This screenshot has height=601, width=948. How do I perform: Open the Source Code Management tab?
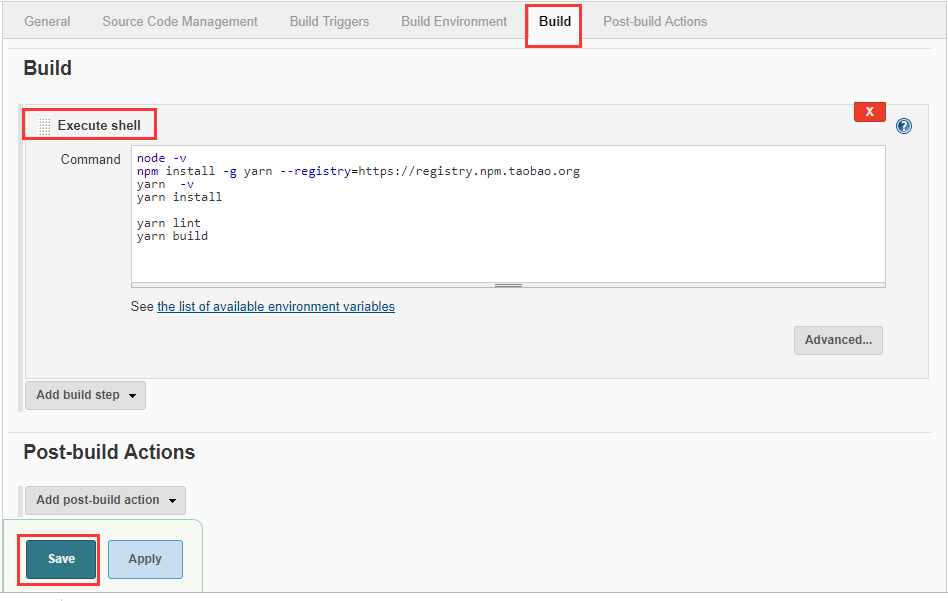point(180,21)
